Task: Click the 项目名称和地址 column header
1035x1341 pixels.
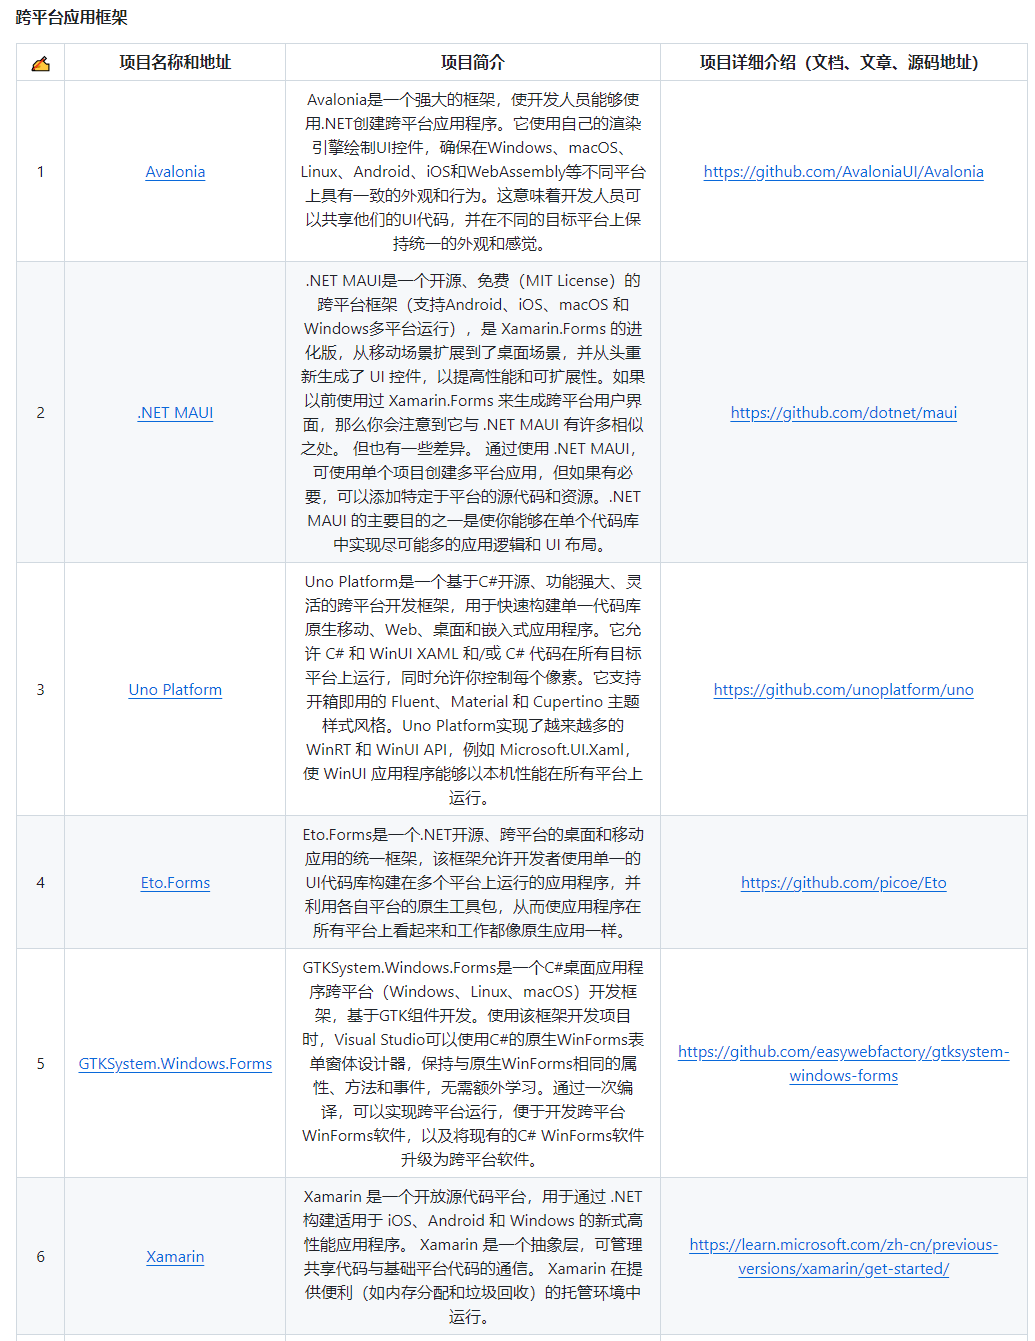Action: [x=175, y=63]
